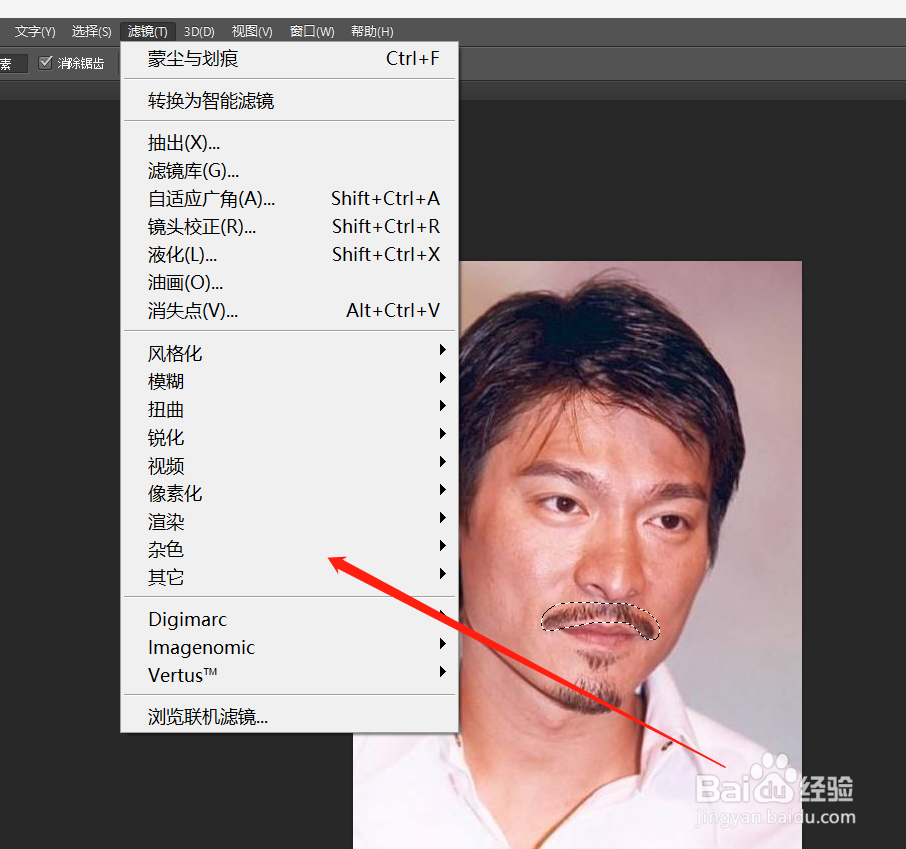This screenshot has width=906, height=849.
Task: Click 浏览联机滤镜... link entry
Action: coord(289,716)
